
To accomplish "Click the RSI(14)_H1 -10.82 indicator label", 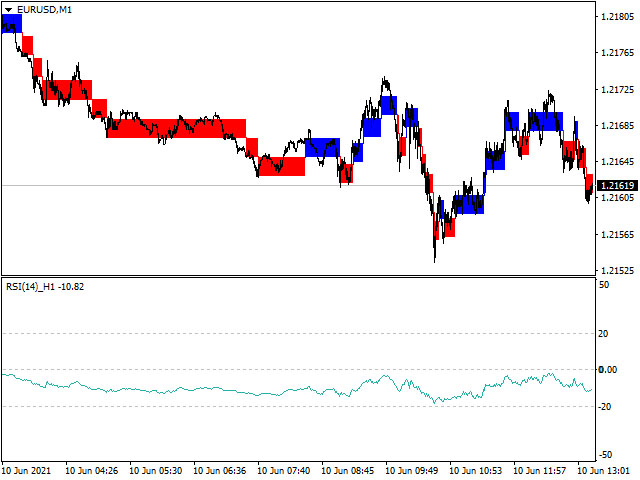I will tap(45, 287).
